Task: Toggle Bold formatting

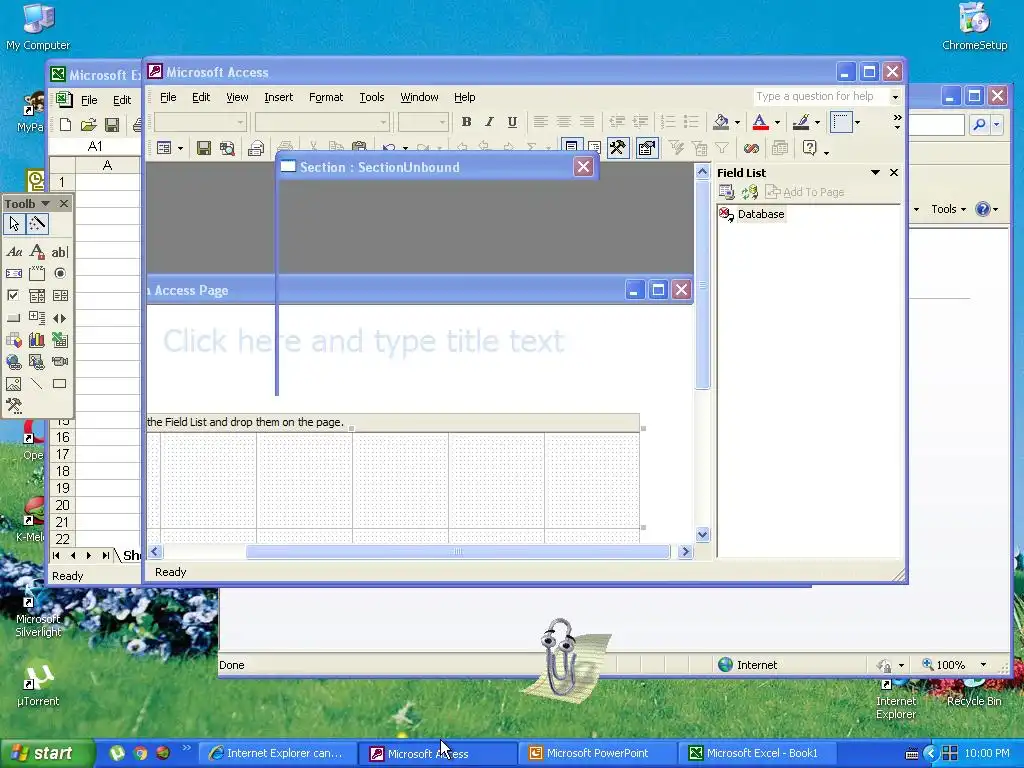Action: [466, 121]
